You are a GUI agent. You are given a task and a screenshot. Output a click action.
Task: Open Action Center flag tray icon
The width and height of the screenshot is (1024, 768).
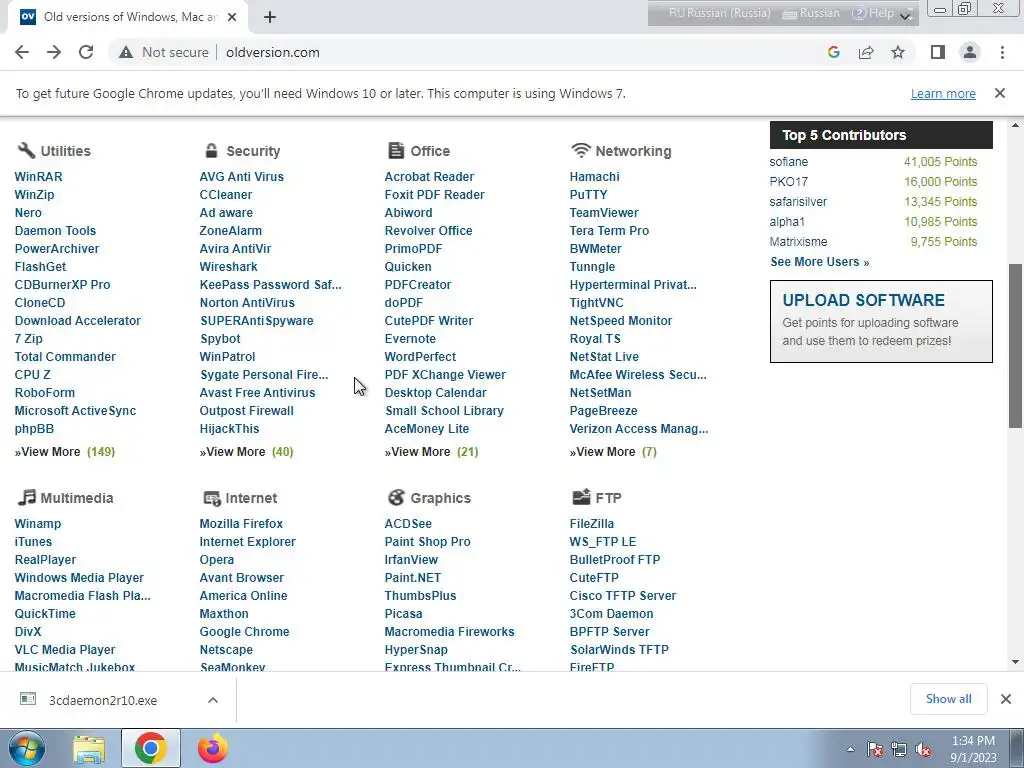pos(875,750)
